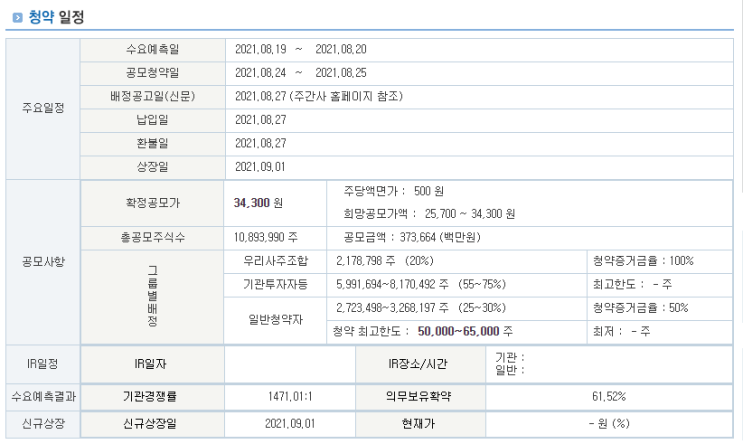The width and height of the screenshot is (743, 444).
Task: Click the confirmed price 34,300 원
Action: (x=258, y=203)
